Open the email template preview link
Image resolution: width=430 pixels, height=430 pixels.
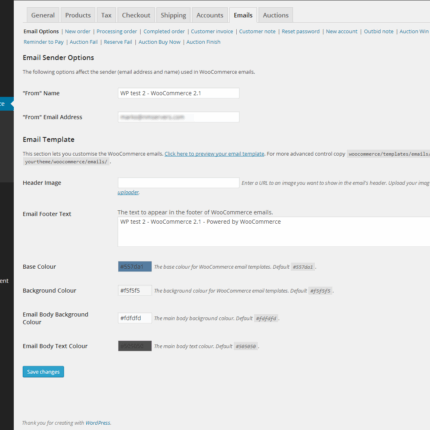[214, 154]
